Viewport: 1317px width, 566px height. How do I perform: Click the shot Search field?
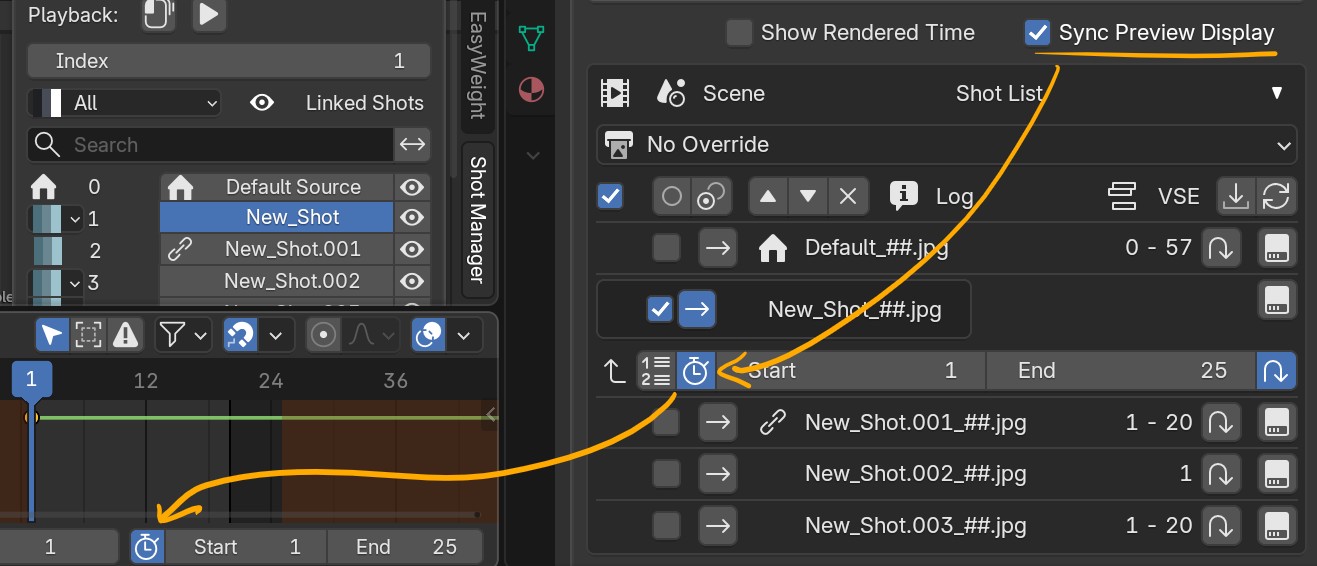(210, 145)
